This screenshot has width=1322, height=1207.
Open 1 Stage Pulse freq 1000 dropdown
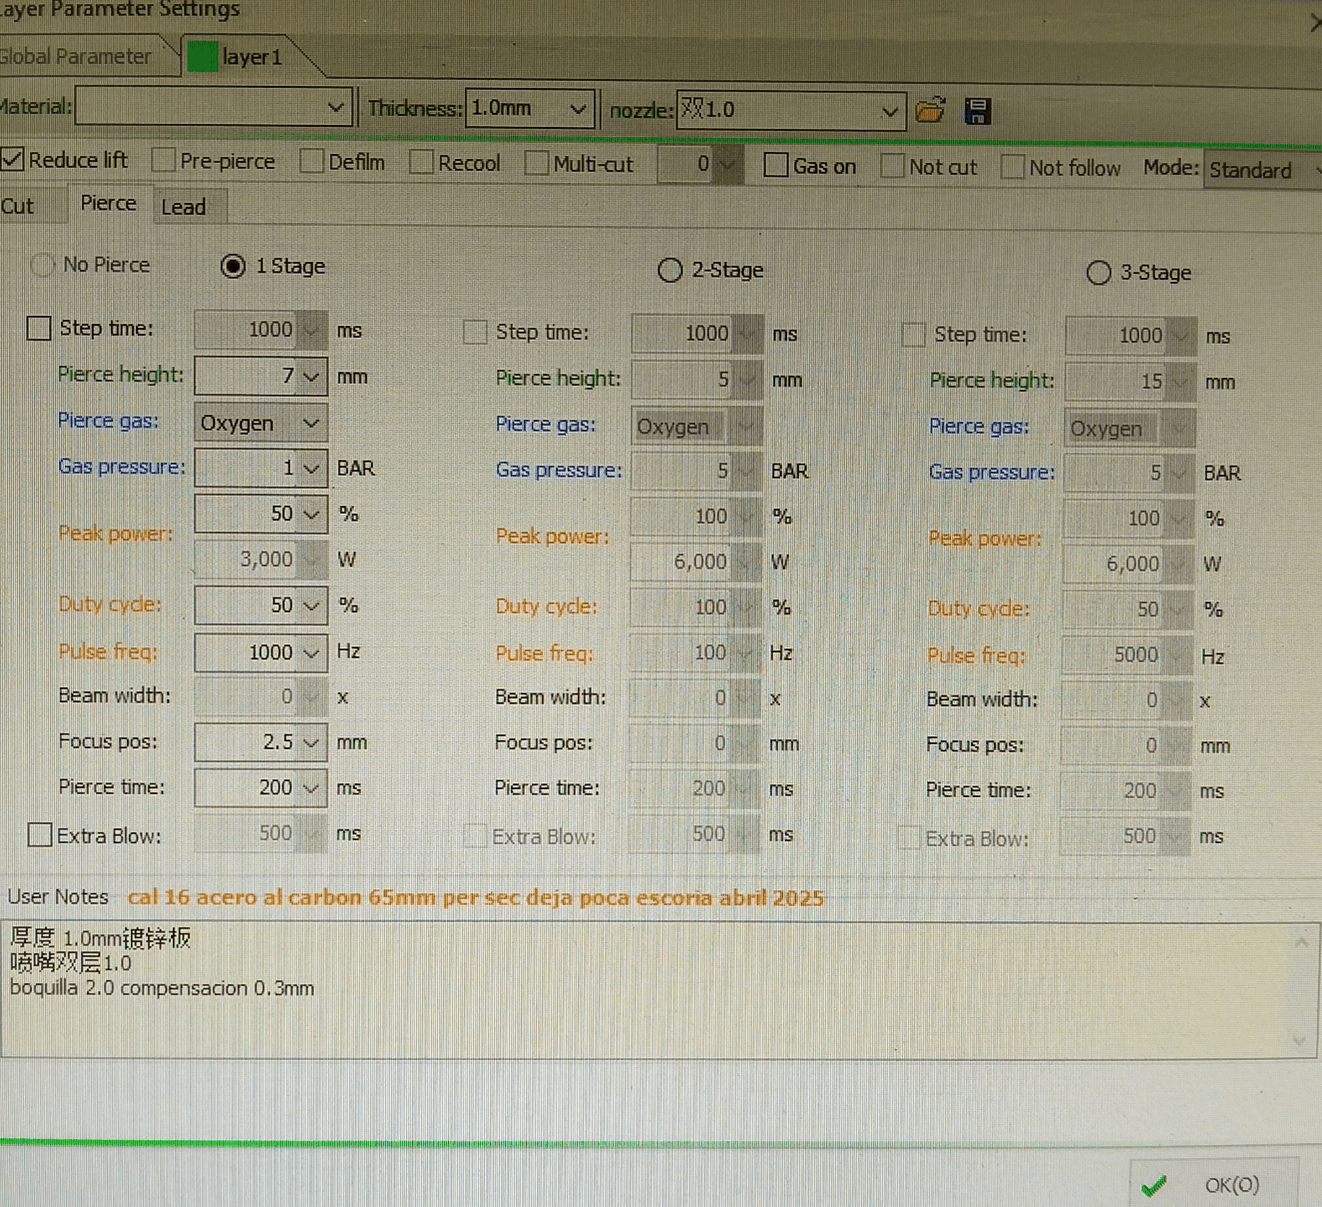(x=311, y=653)
